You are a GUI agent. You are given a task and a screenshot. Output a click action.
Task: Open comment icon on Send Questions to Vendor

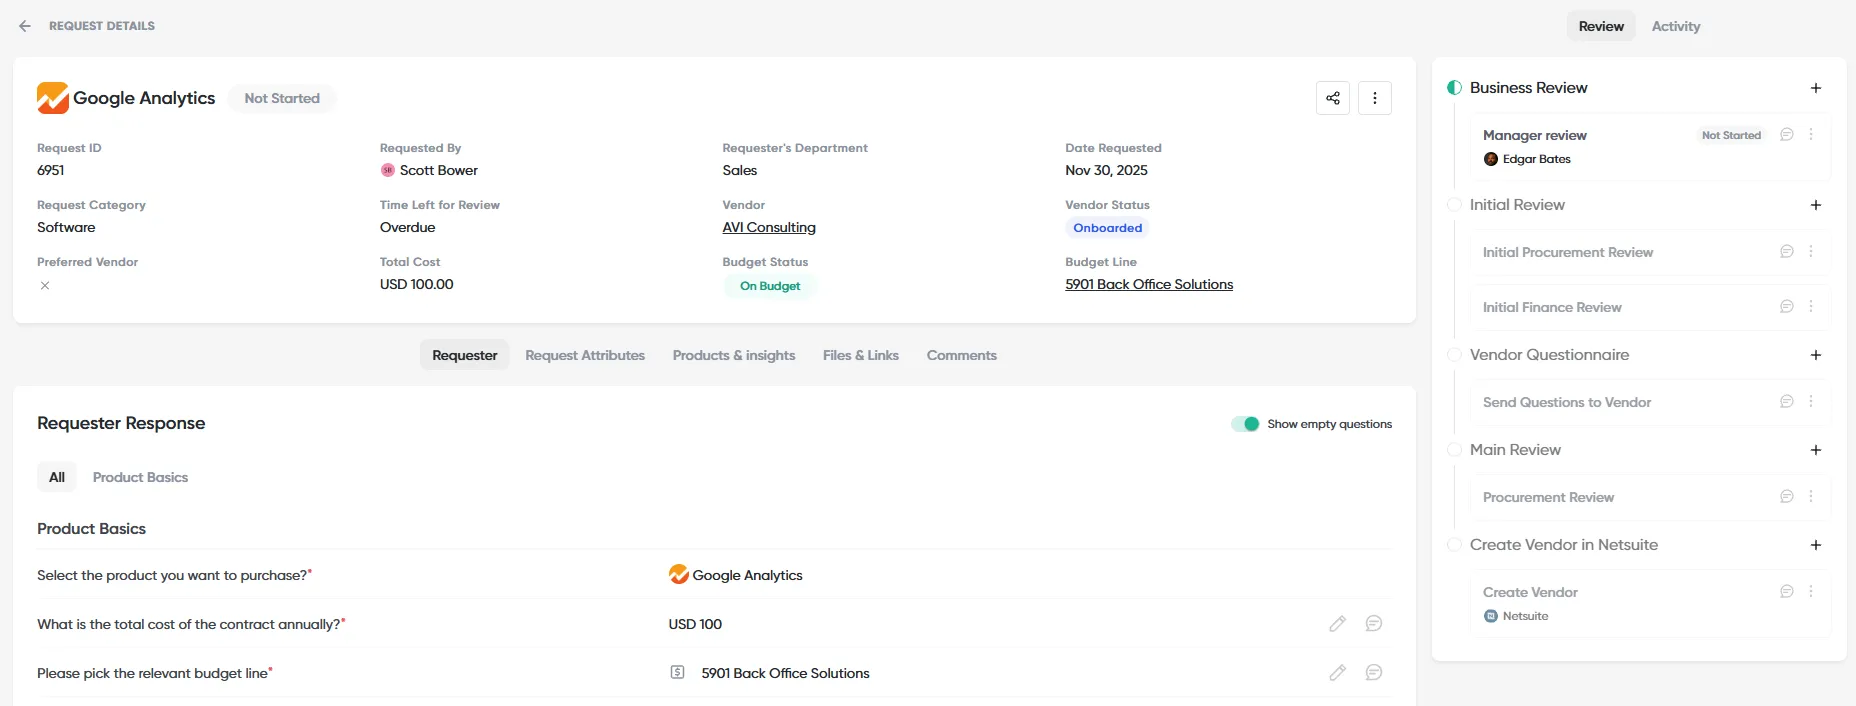[1787, 401]
